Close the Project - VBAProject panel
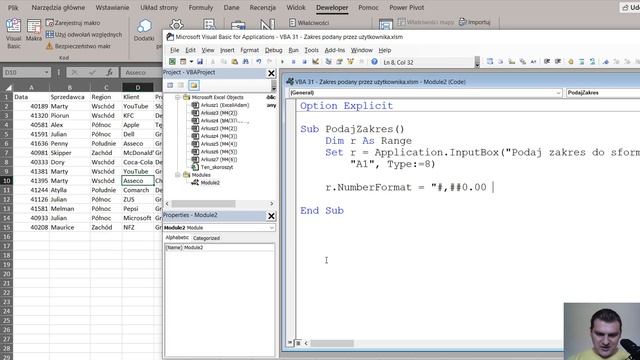640x360 pixels. coord(271,73)
